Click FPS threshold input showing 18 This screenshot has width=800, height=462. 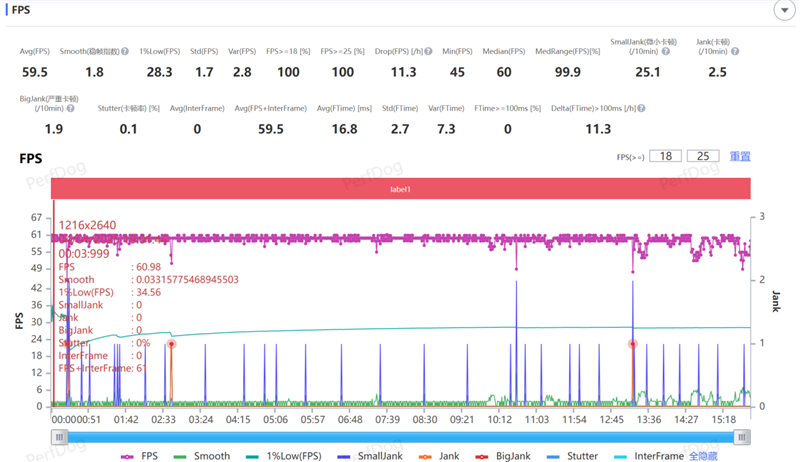pyautogui.click(x=665, y=157)
